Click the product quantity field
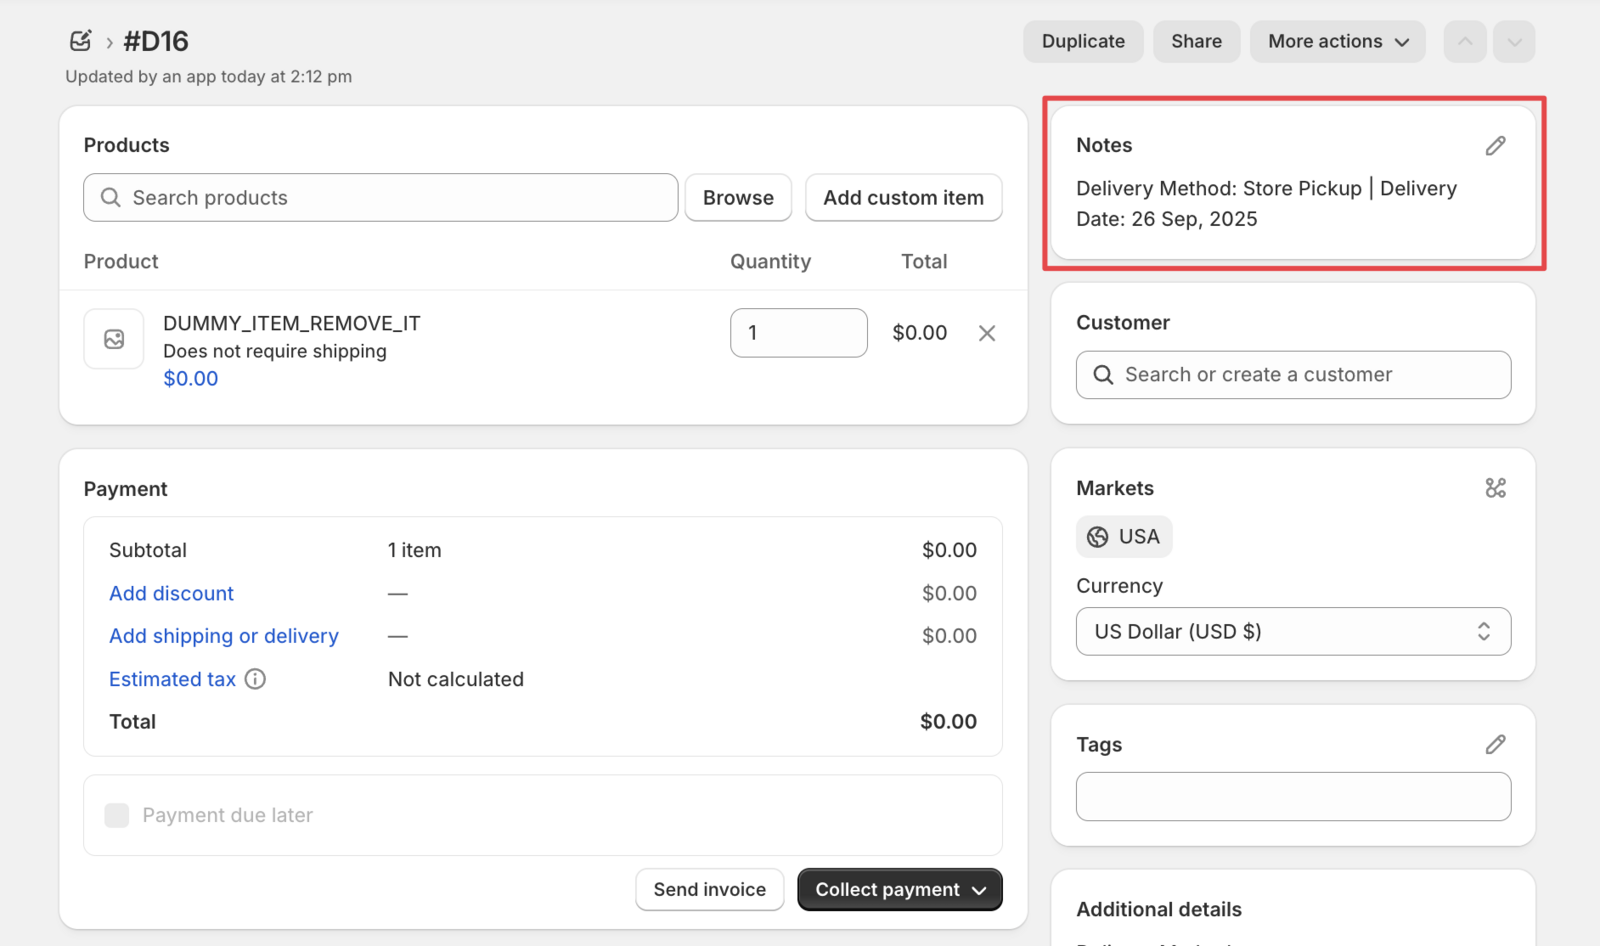The height and width of the screenshot is (946, 1600). [x=799, y=333]
